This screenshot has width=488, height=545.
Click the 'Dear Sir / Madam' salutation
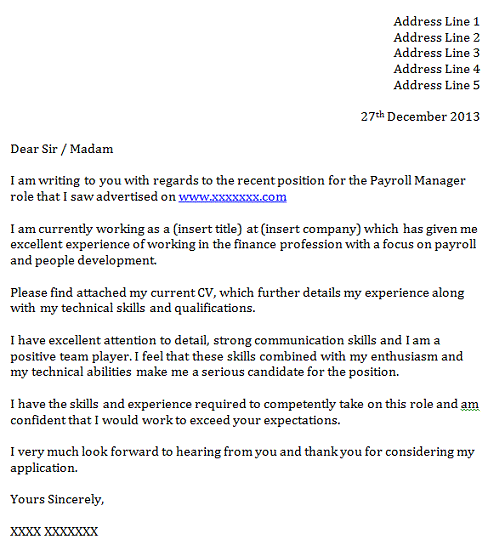[x=62, y=149]
